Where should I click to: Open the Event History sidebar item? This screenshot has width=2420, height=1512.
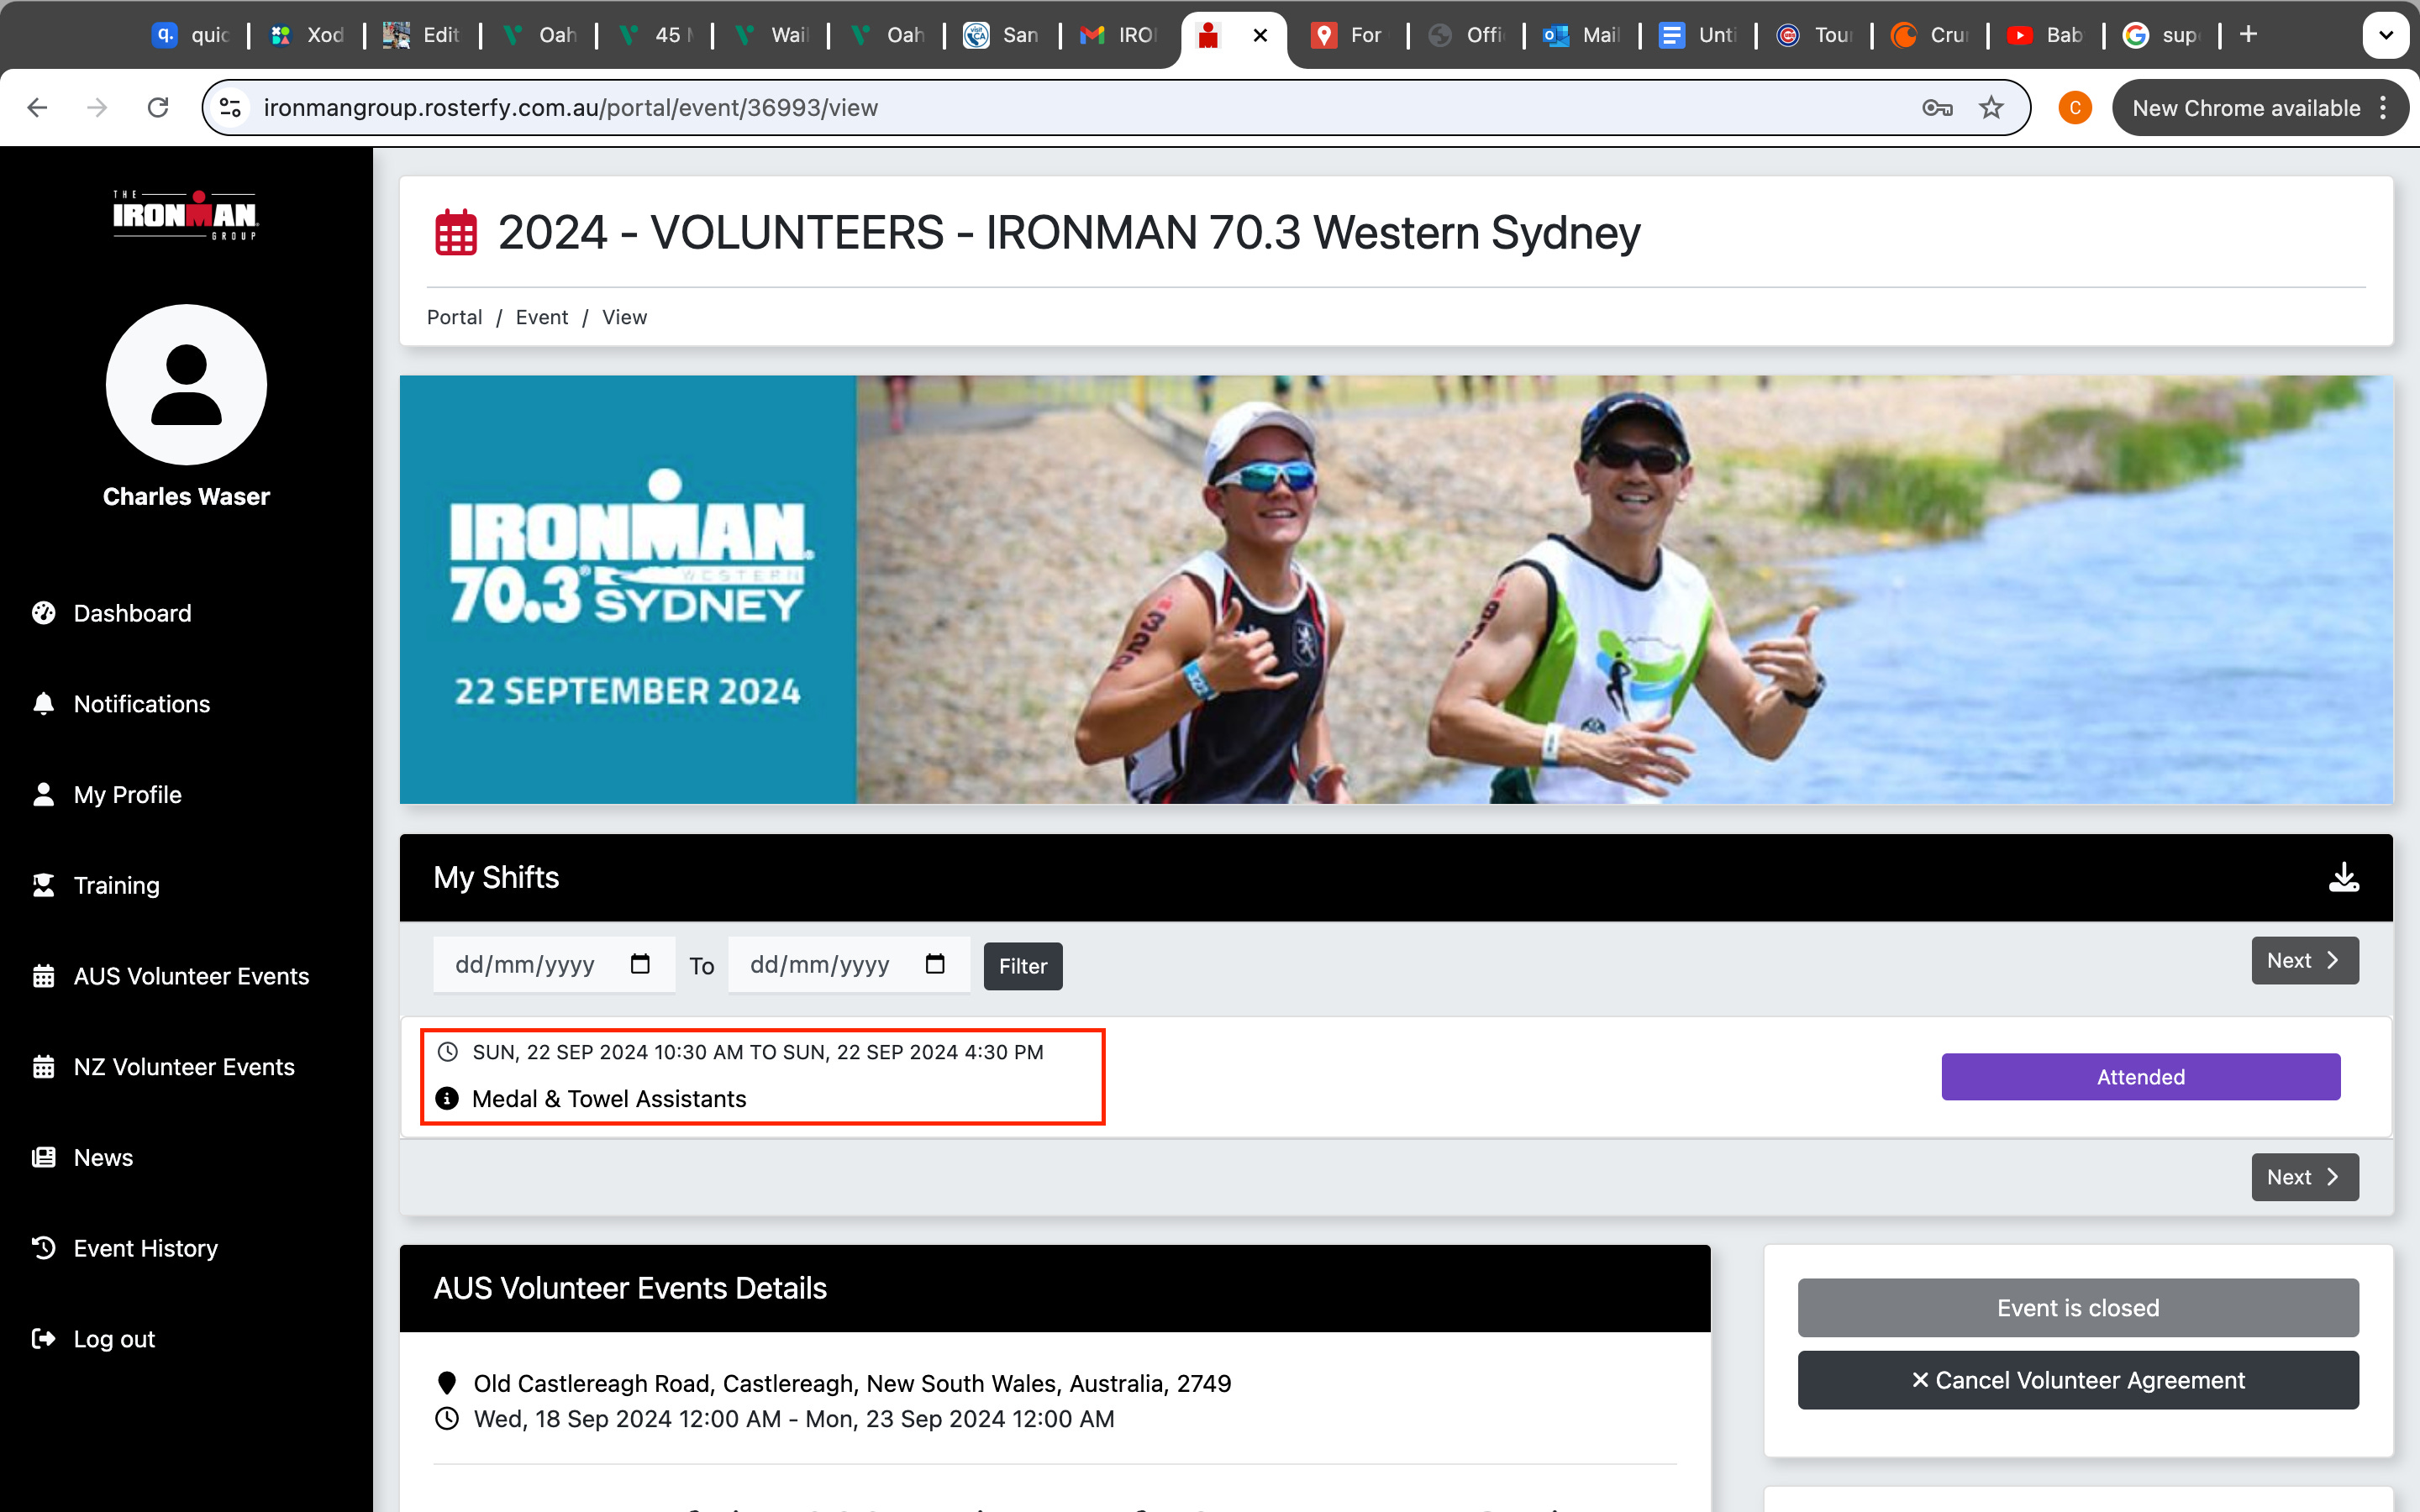tap(145, 1248)
